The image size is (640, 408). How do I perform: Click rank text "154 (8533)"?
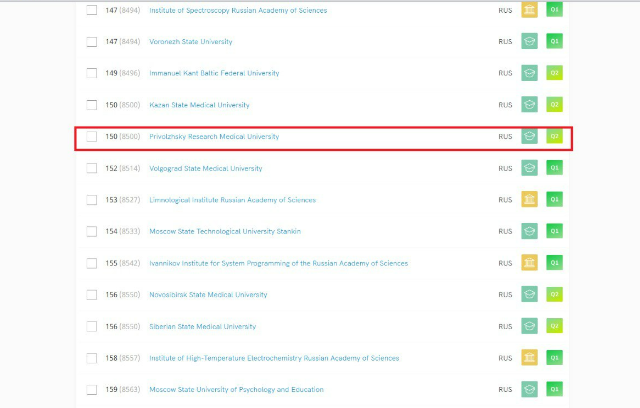(122, 231)
